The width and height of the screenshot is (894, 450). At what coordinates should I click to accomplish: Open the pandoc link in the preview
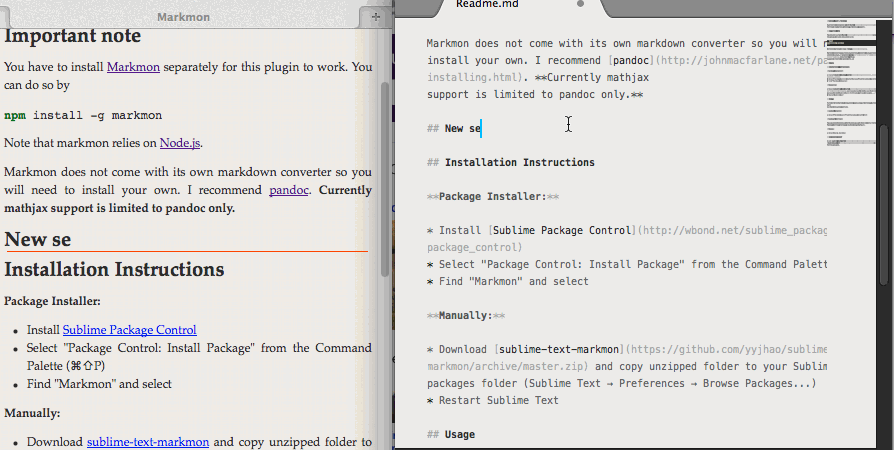click(x=289, y=190)
